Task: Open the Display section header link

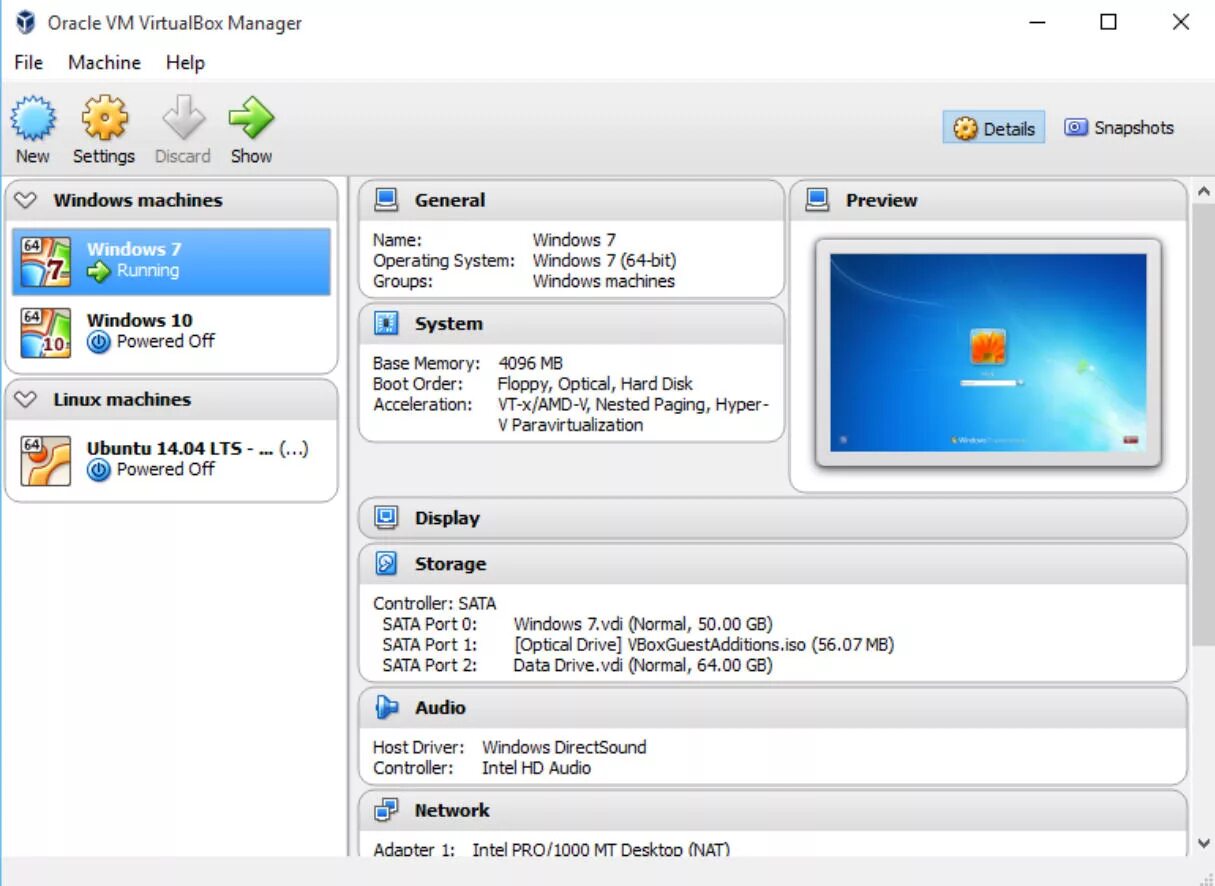Action: click(447, 518)
